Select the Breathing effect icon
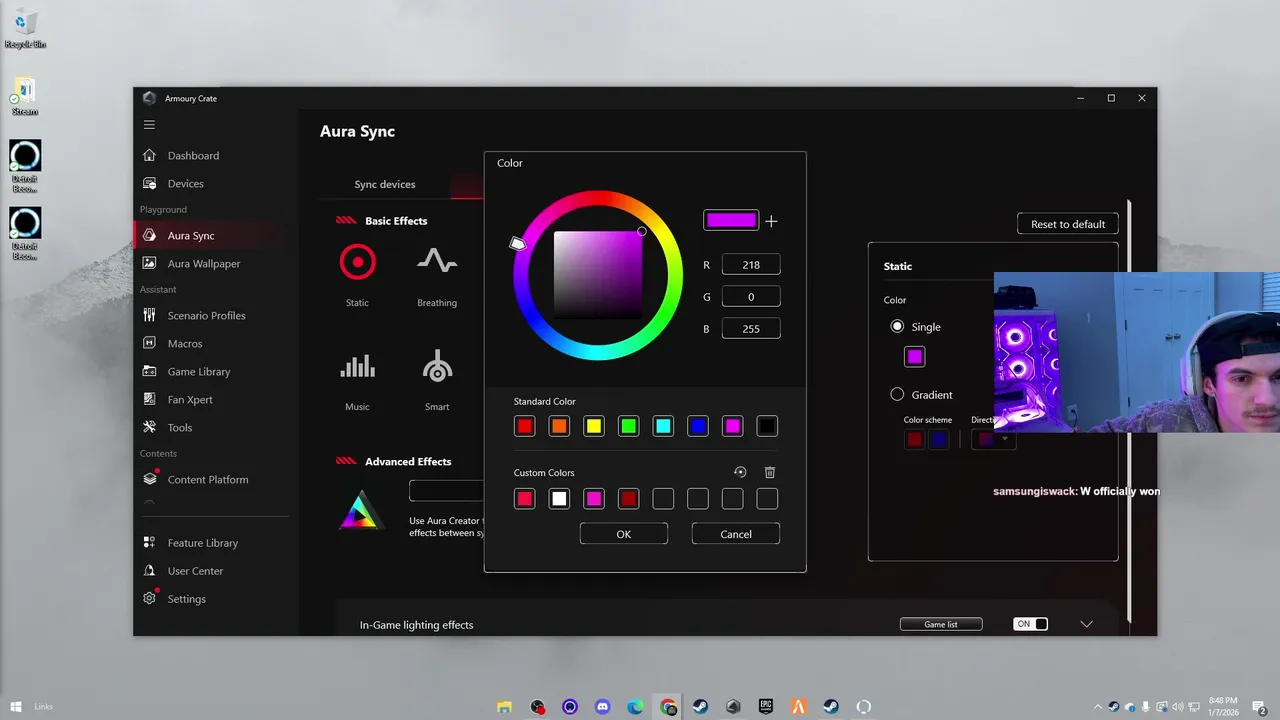The width and height of the screenshot is (1280, 720). [437, 262]
